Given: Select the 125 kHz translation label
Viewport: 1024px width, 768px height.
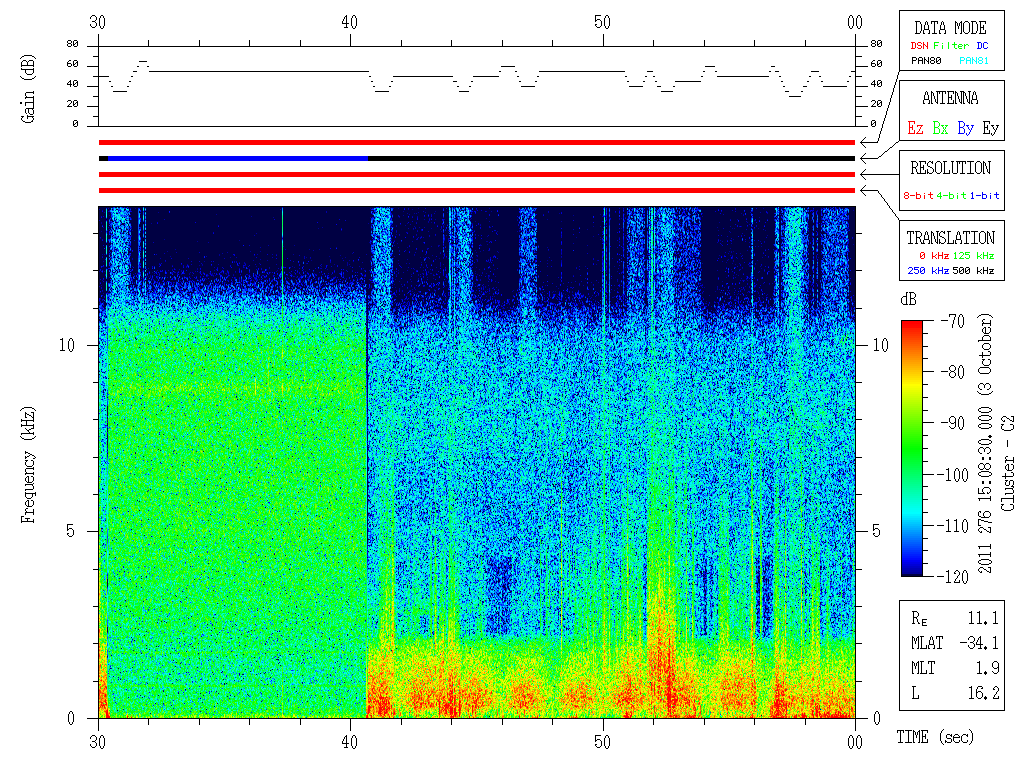Looking at the screenshot, I should [x=973, y=255].
